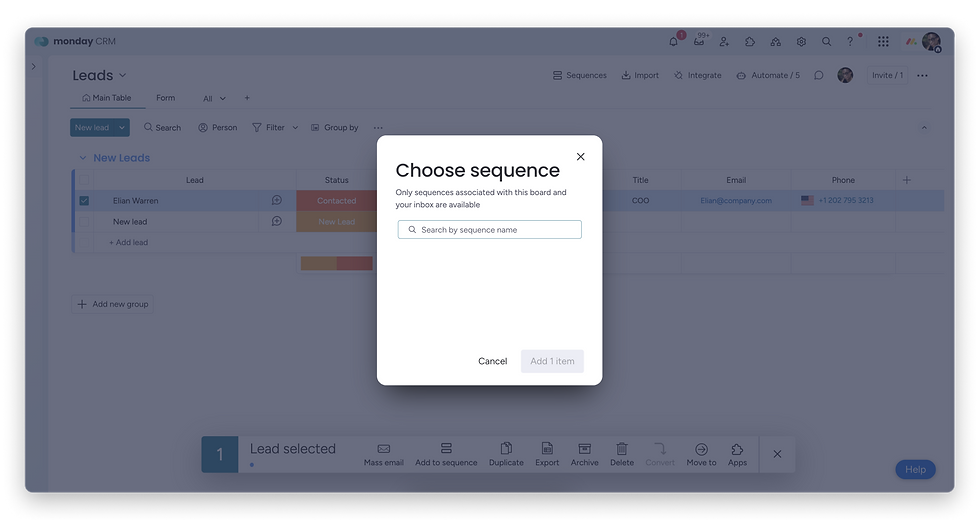Click Cancel in the sequence dialog
The width and height of the screenshot is (980, 520).
(x=492, y=361)
